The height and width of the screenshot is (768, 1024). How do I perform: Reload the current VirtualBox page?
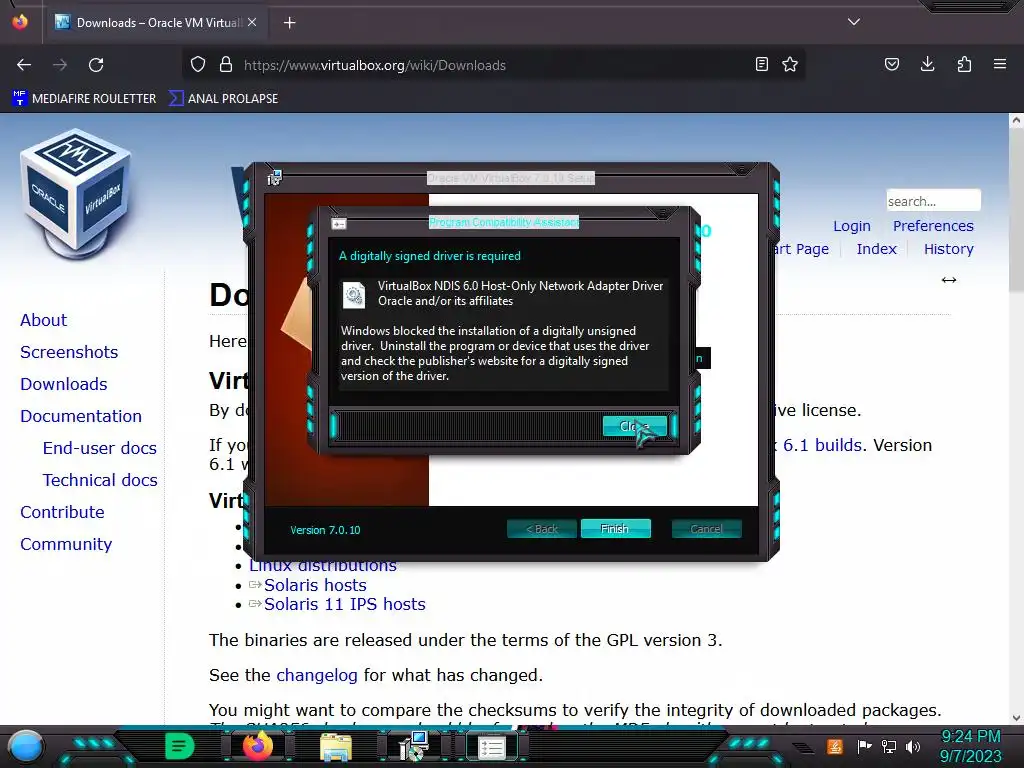(x=96, y=65)
